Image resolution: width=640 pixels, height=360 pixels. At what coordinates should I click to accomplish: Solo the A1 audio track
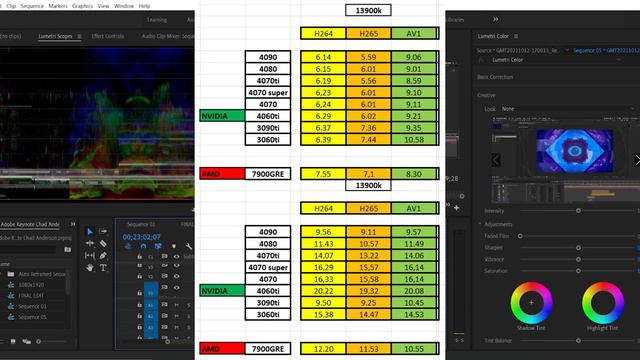(189, 305)
